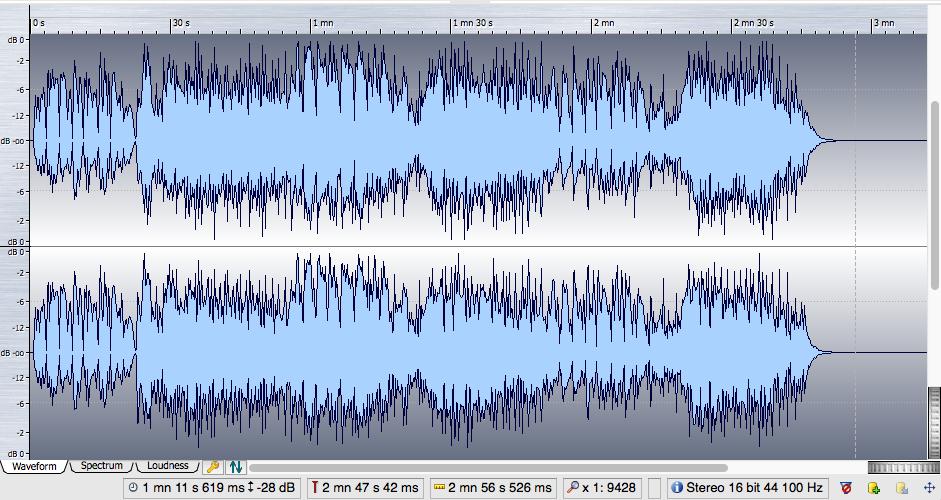Click the key icon beside Loudness tab
Image resolution: width=941 pixels, height=500 pixels.
pyautogui.click(x=213, y=466)
